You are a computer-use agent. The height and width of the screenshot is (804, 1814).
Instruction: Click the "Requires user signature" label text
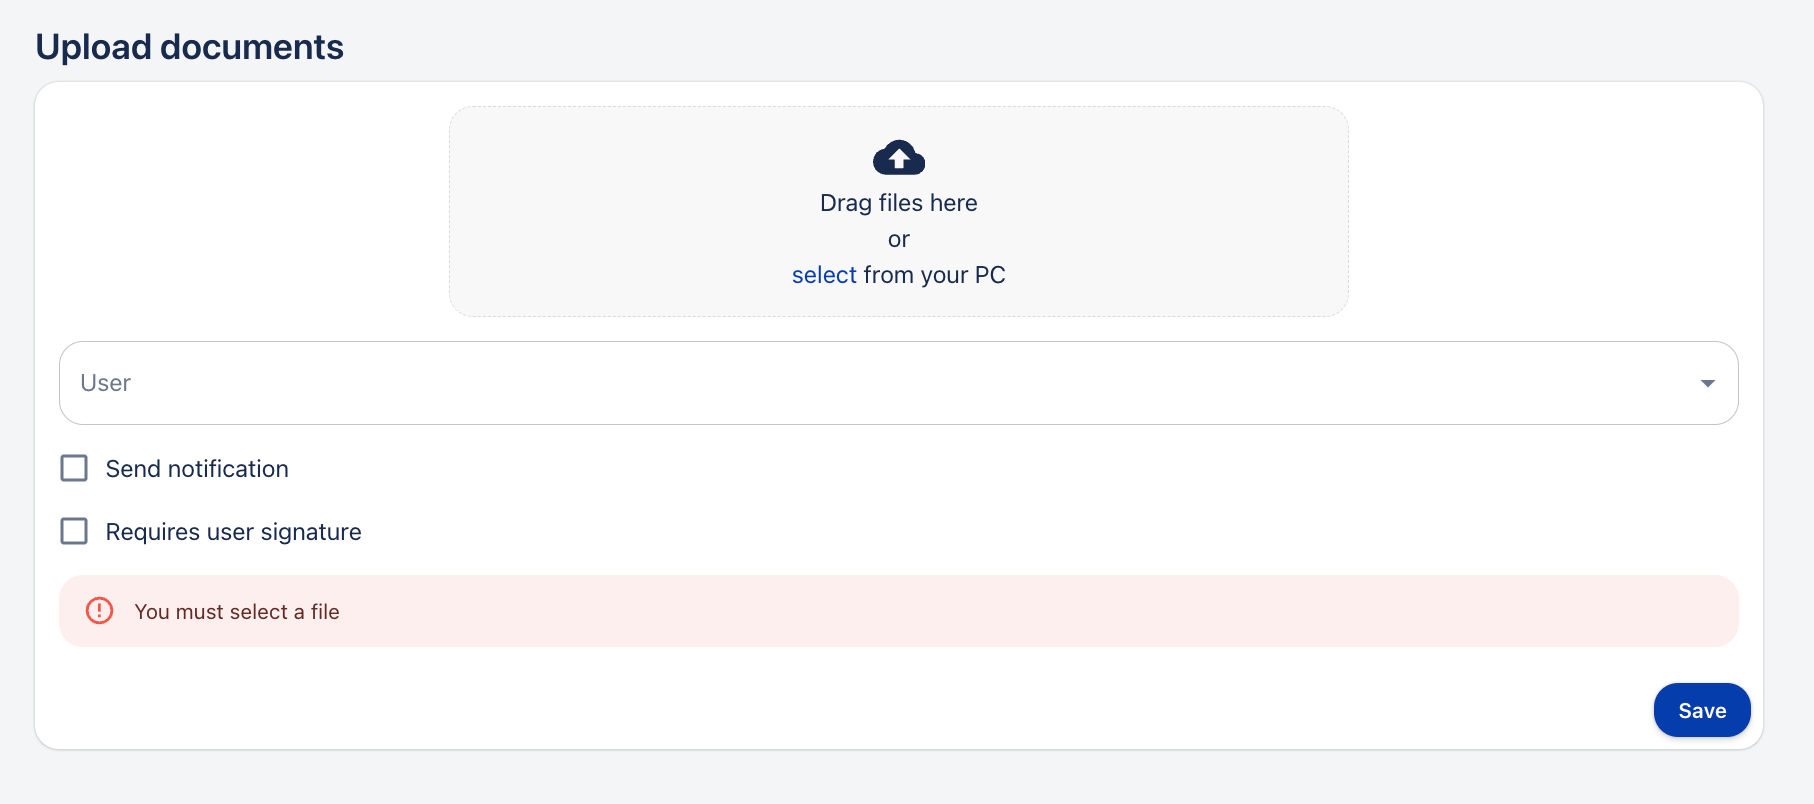(233, 532)
